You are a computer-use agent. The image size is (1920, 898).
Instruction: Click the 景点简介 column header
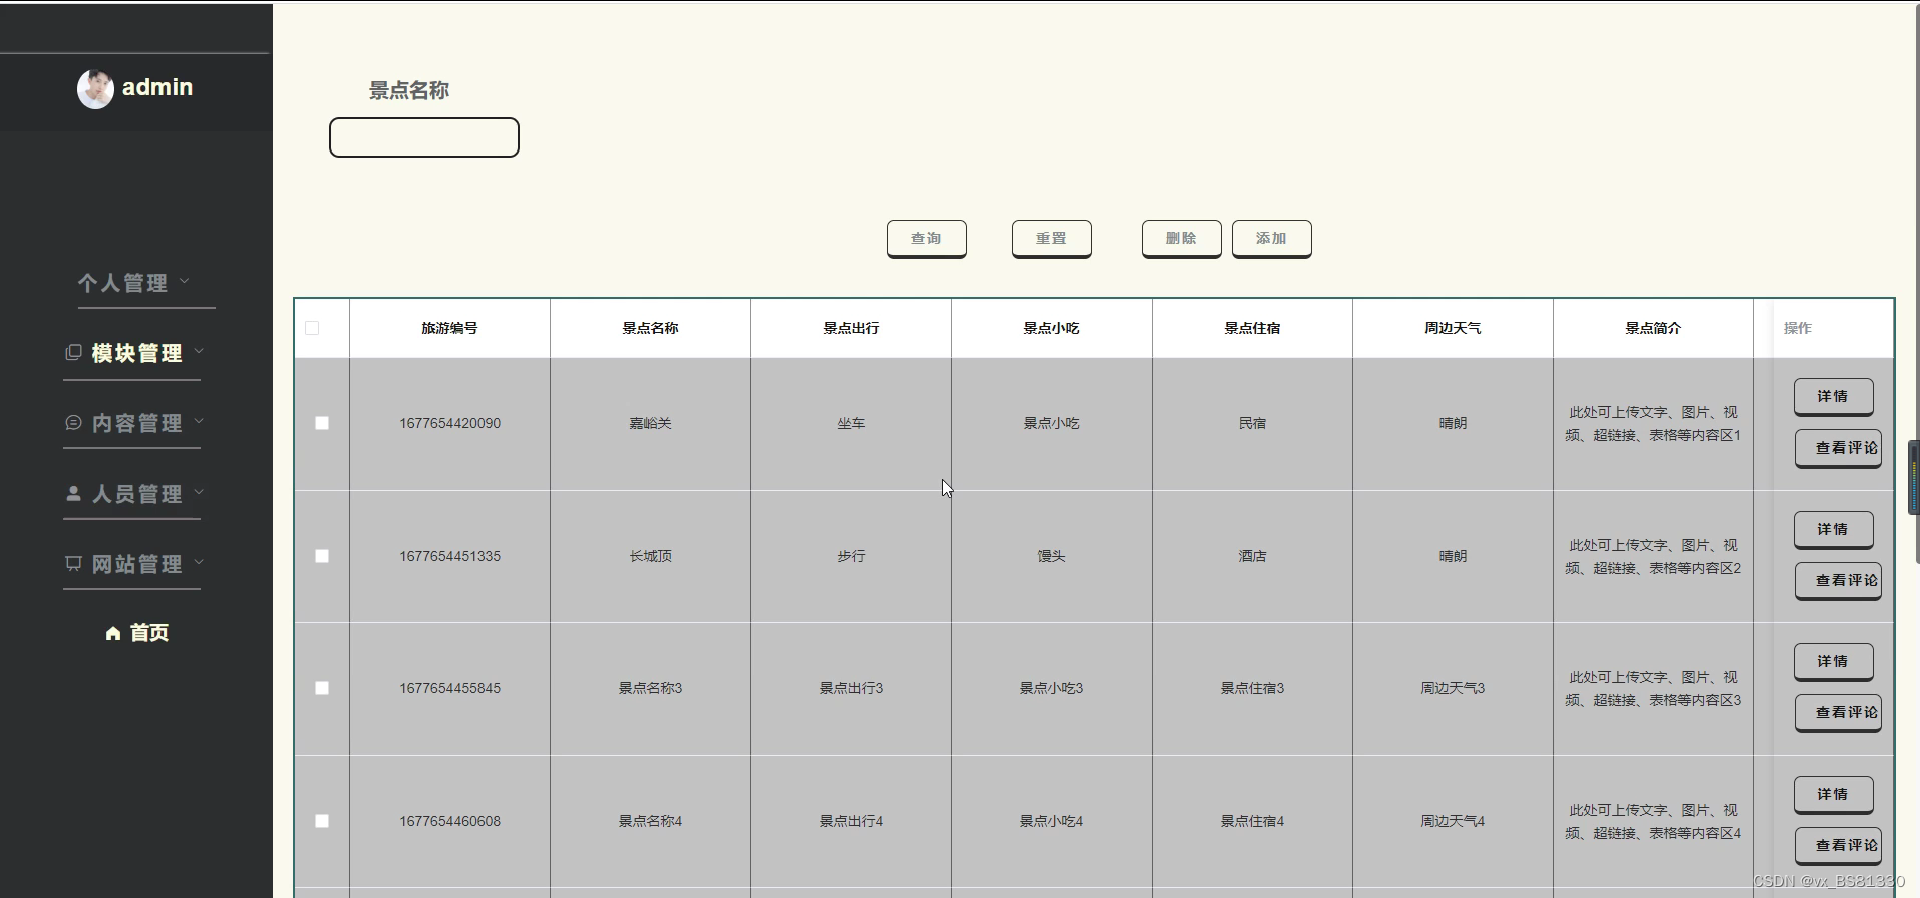point(1653,328)
